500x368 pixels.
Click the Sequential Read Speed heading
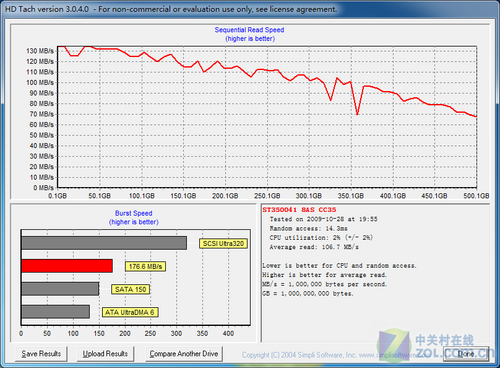(x=249, y=30)
